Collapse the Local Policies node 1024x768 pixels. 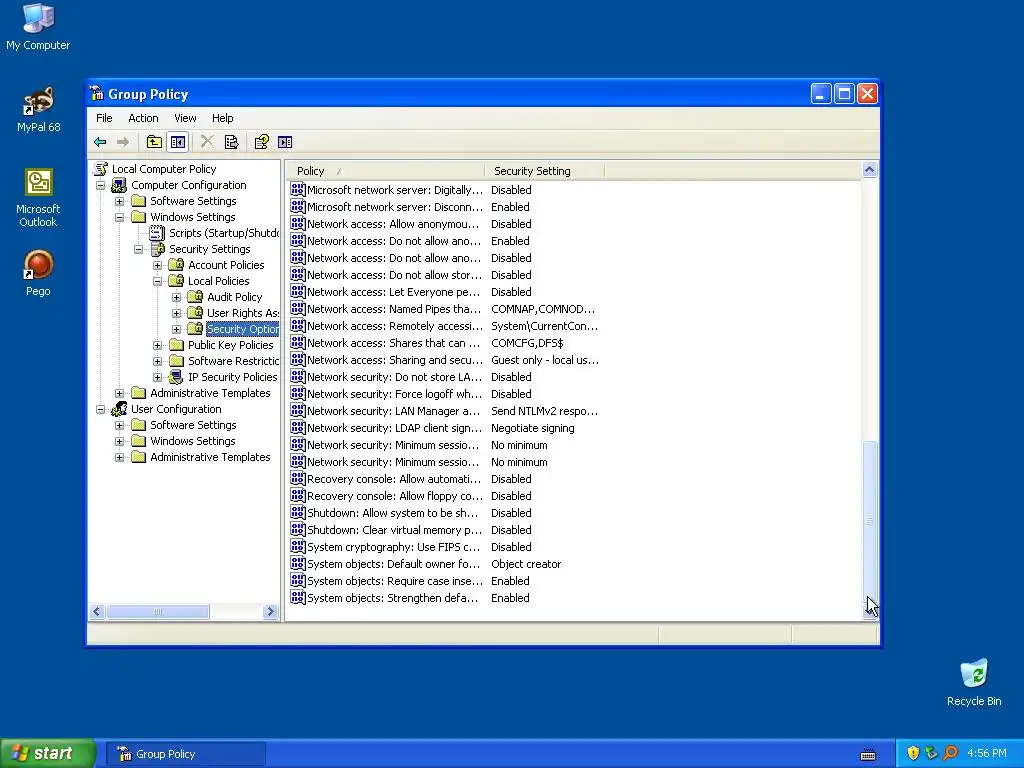(157, 281)
